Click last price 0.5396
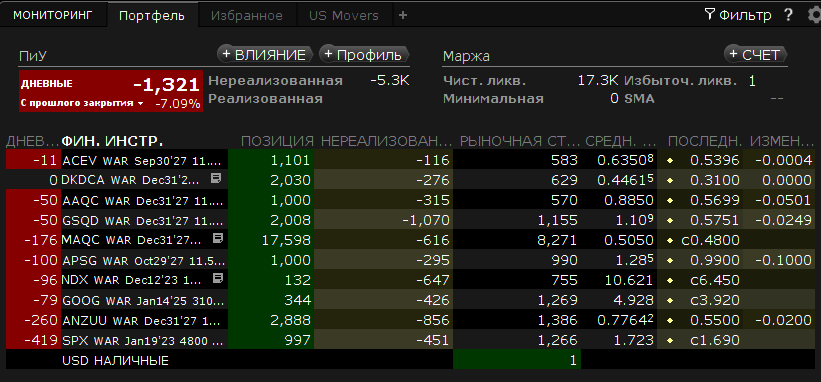The image size is (821, 382). click(x=715, y=160)
